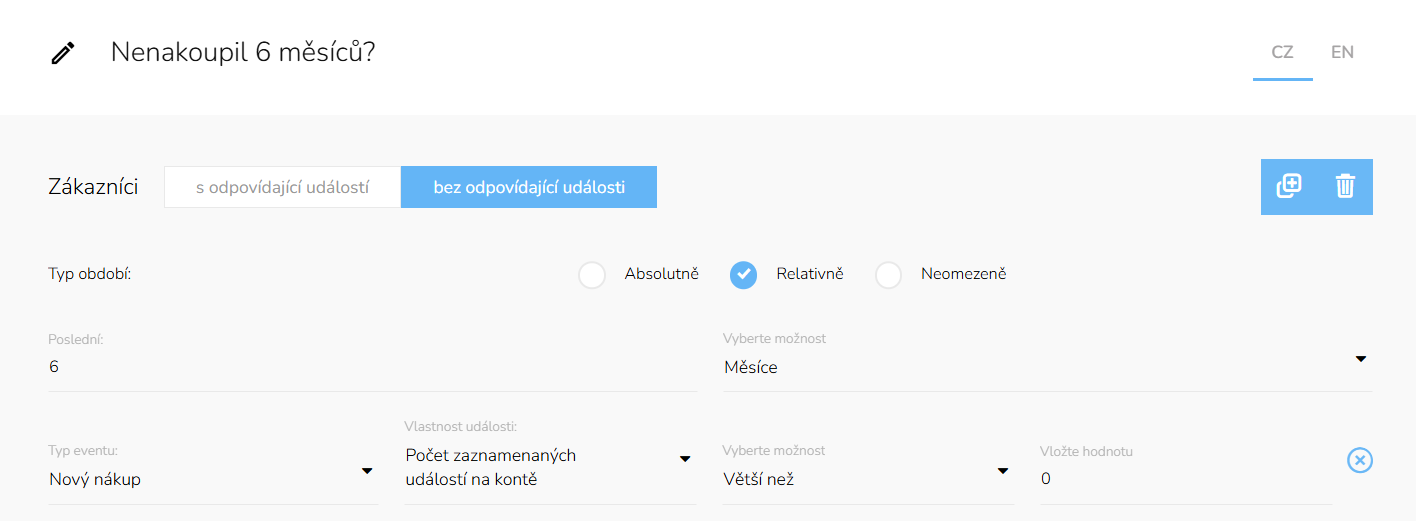Switch to the EN language tab
This screenshot has height=521, width=1416.
coord(1342,52)
